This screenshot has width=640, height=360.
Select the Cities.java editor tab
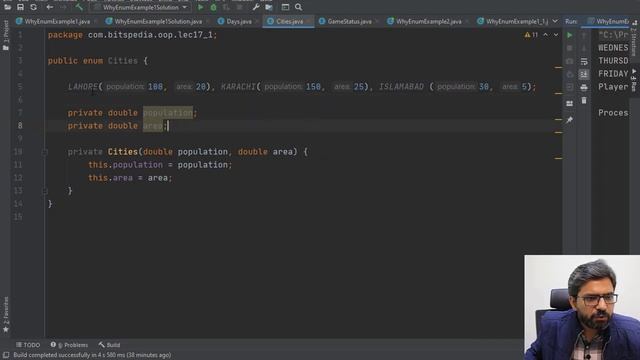tap(289, 21)
